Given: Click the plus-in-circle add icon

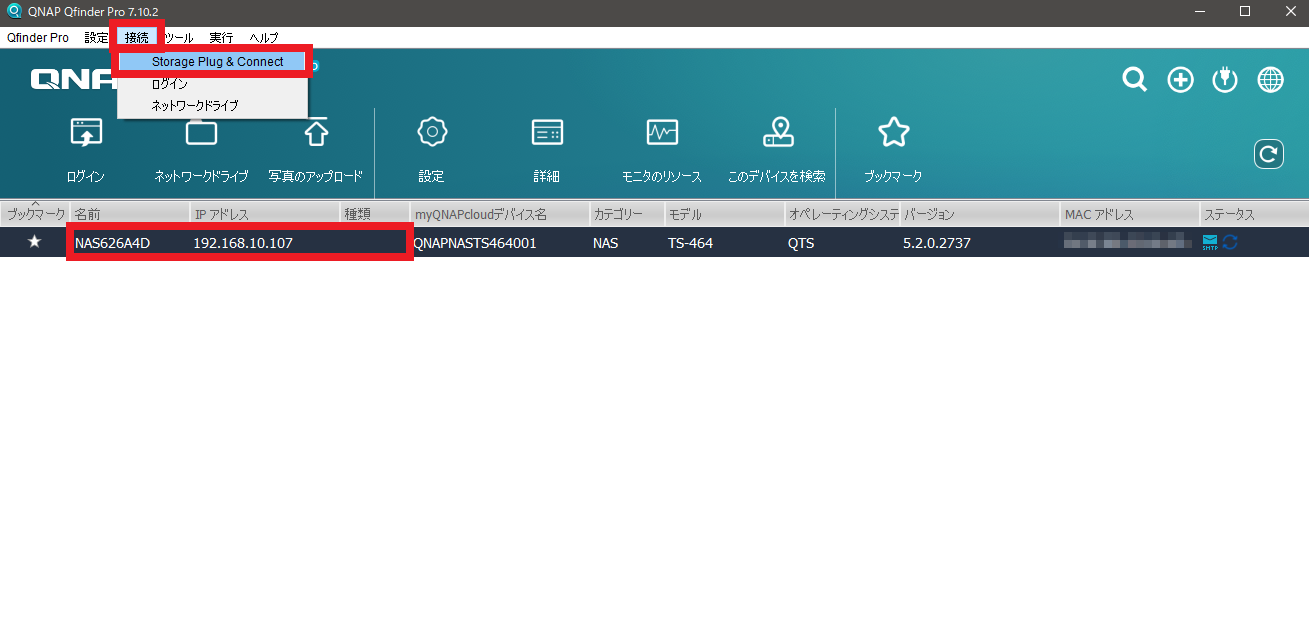Looking at the screenshot, I should (x=1181, y=80).
